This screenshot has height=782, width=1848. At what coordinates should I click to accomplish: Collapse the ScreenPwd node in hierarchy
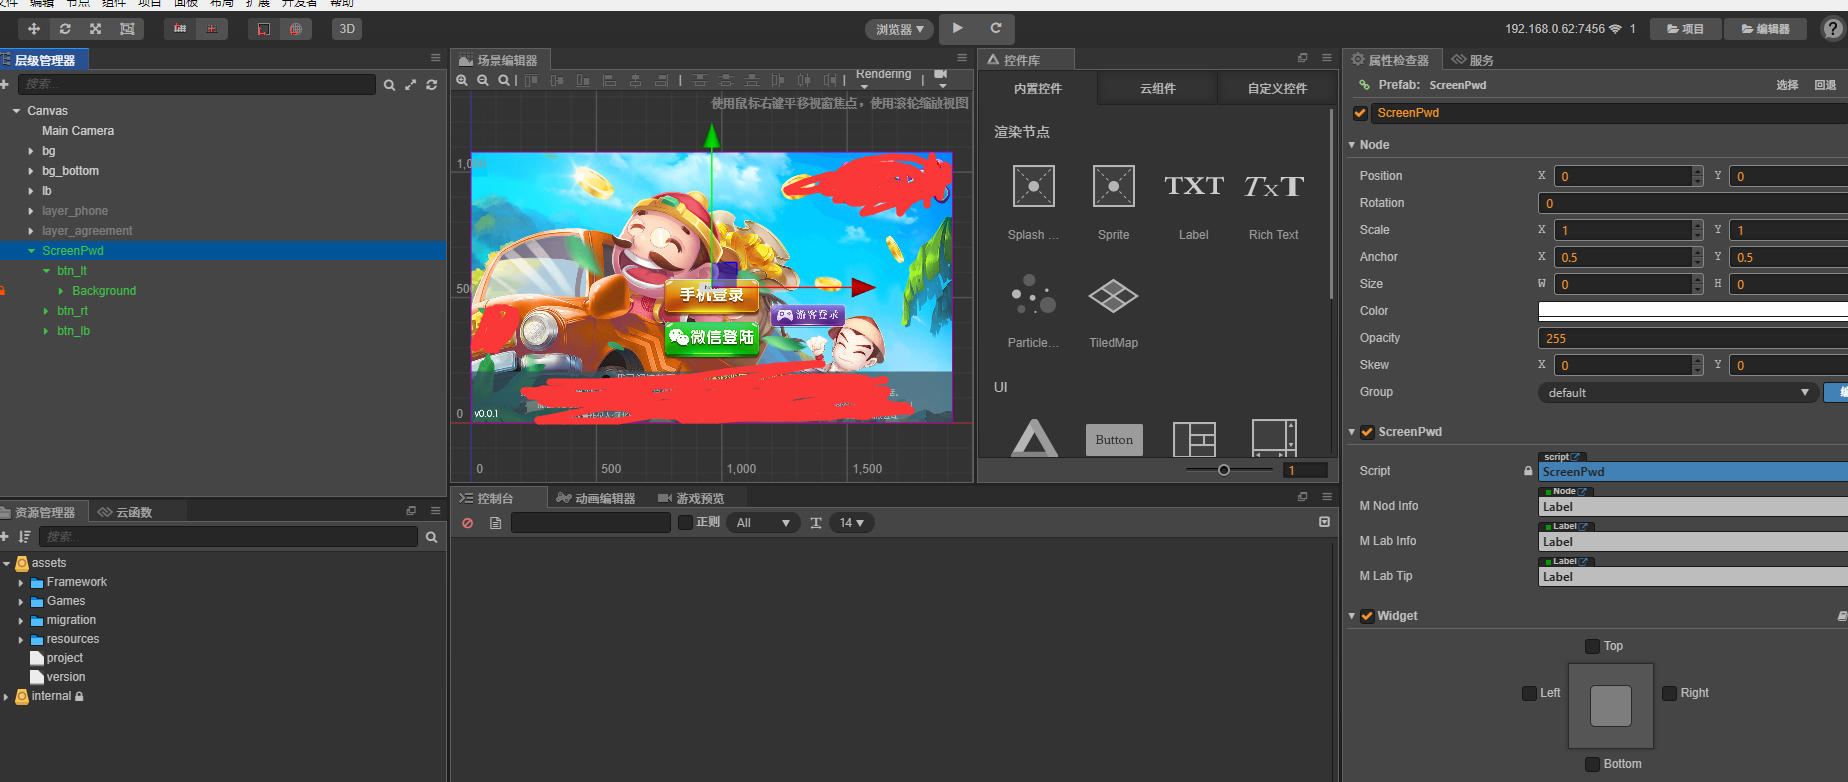(x=31, y=251)
